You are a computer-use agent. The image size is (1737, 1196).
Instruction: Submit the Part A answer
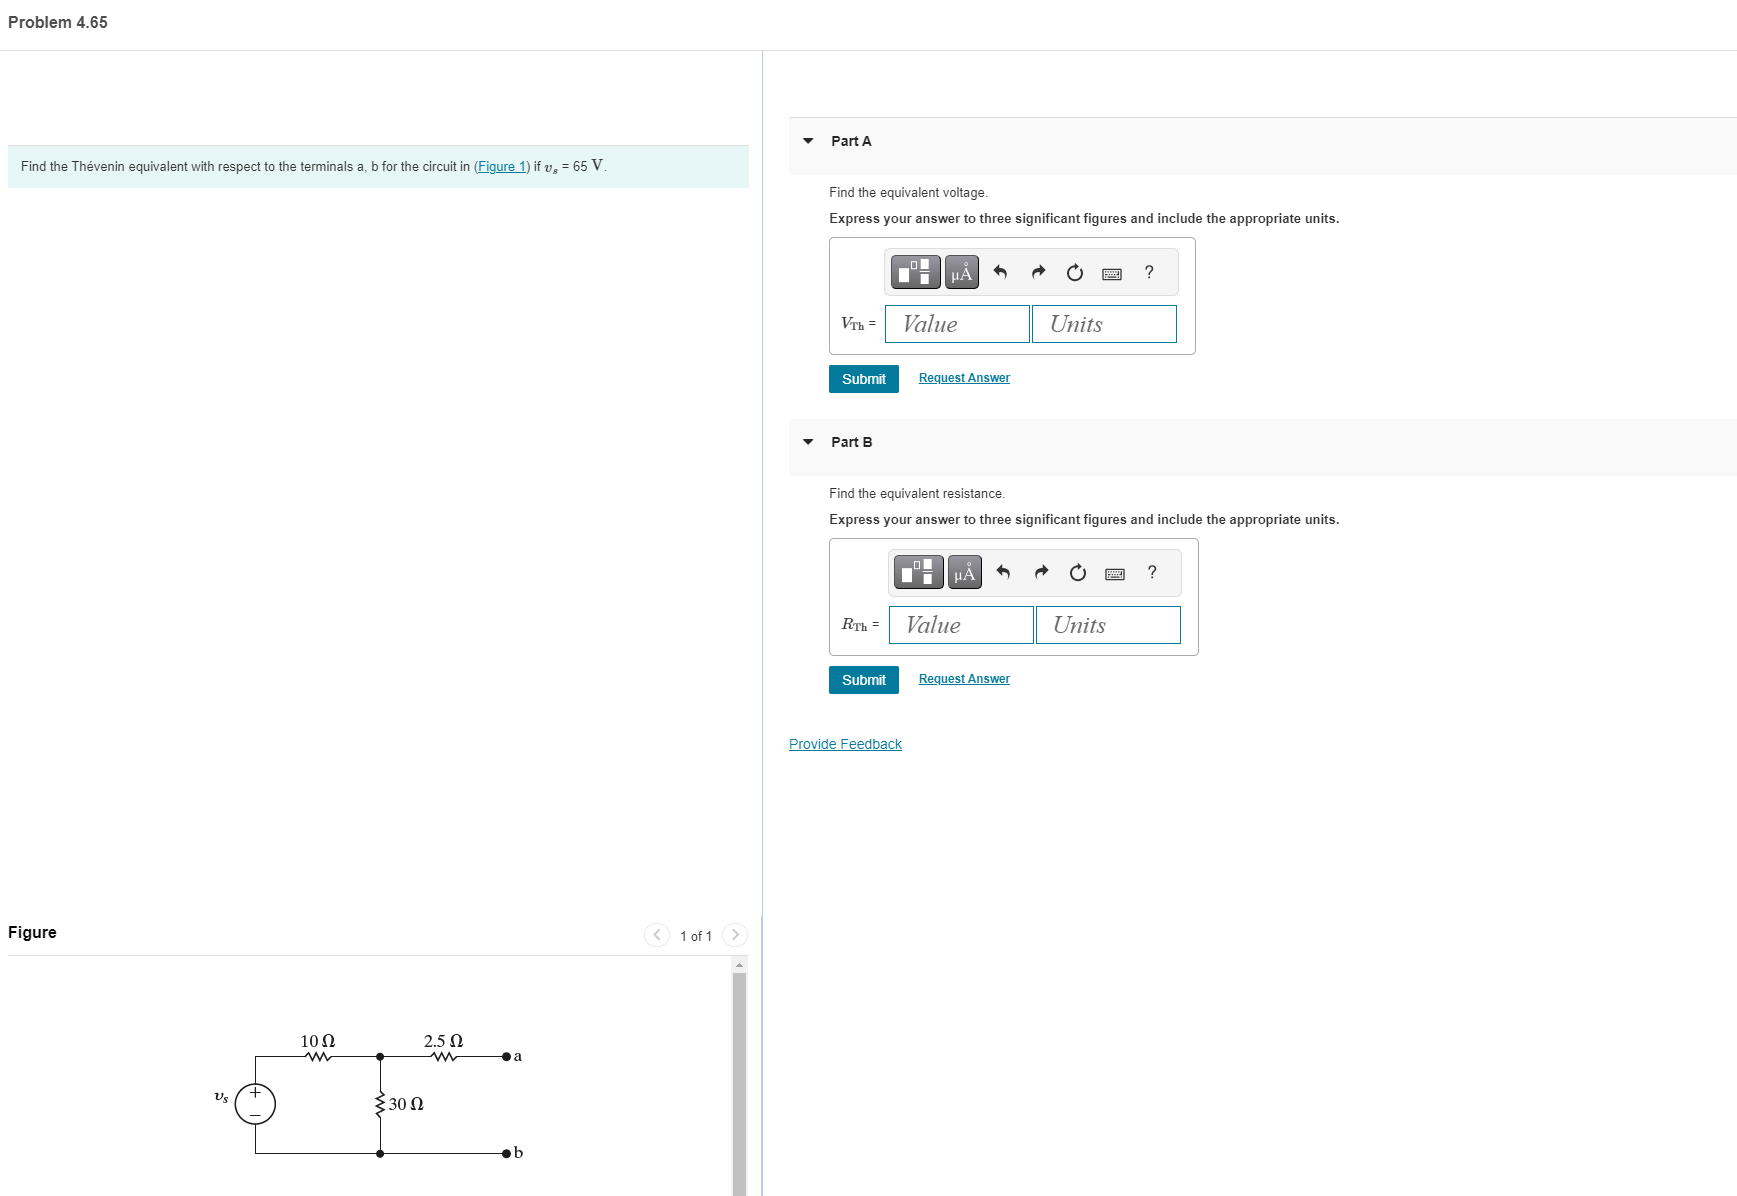pyautogui.click(x=862, y=379)
